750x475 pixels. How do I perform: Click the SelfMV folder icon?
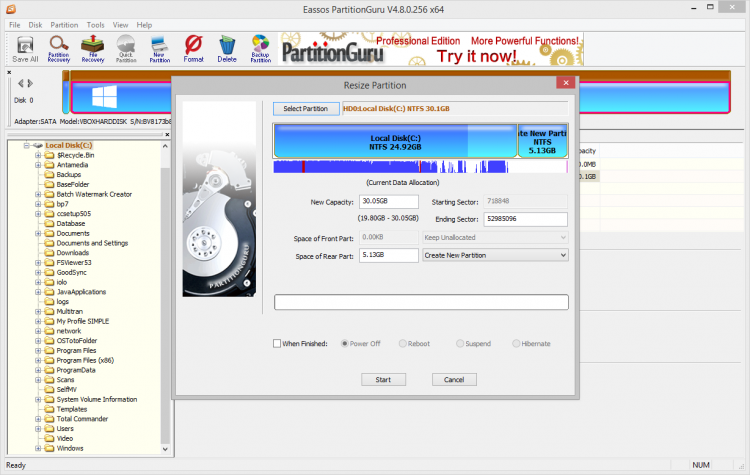(49, 389)
